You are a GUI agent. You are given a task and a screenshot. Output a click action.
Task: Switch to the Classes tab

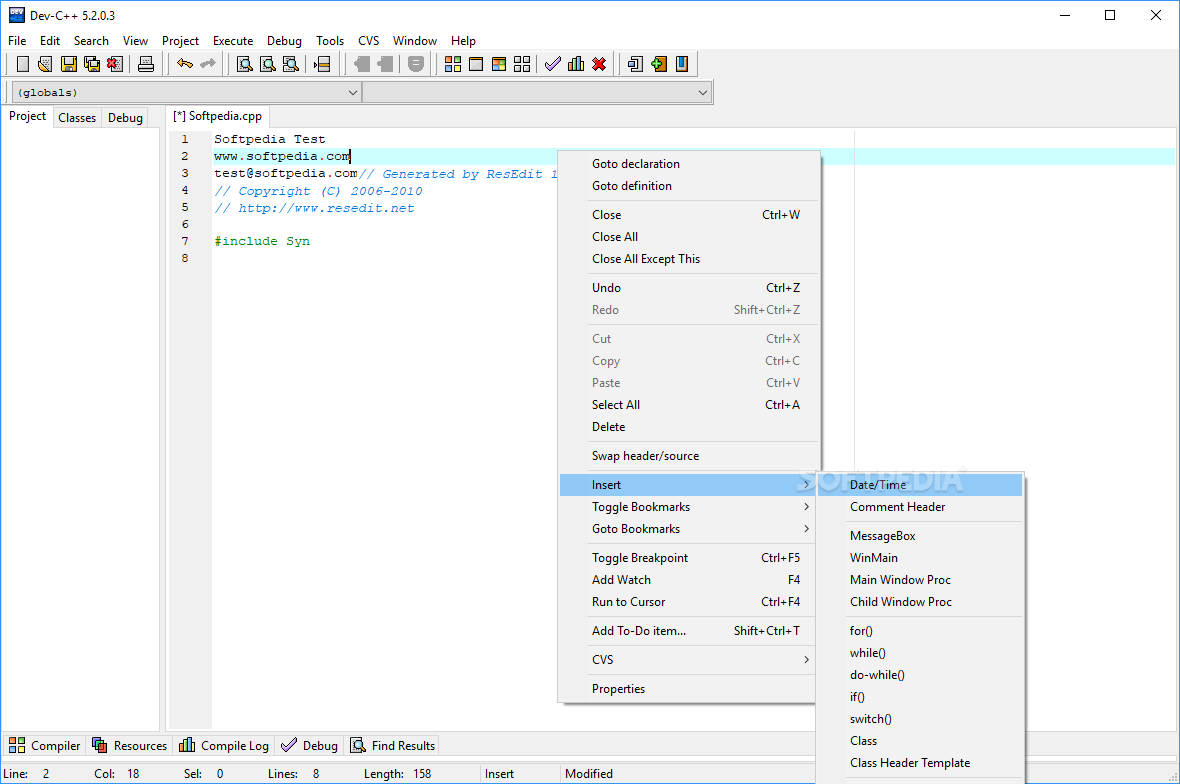(77, 117)
